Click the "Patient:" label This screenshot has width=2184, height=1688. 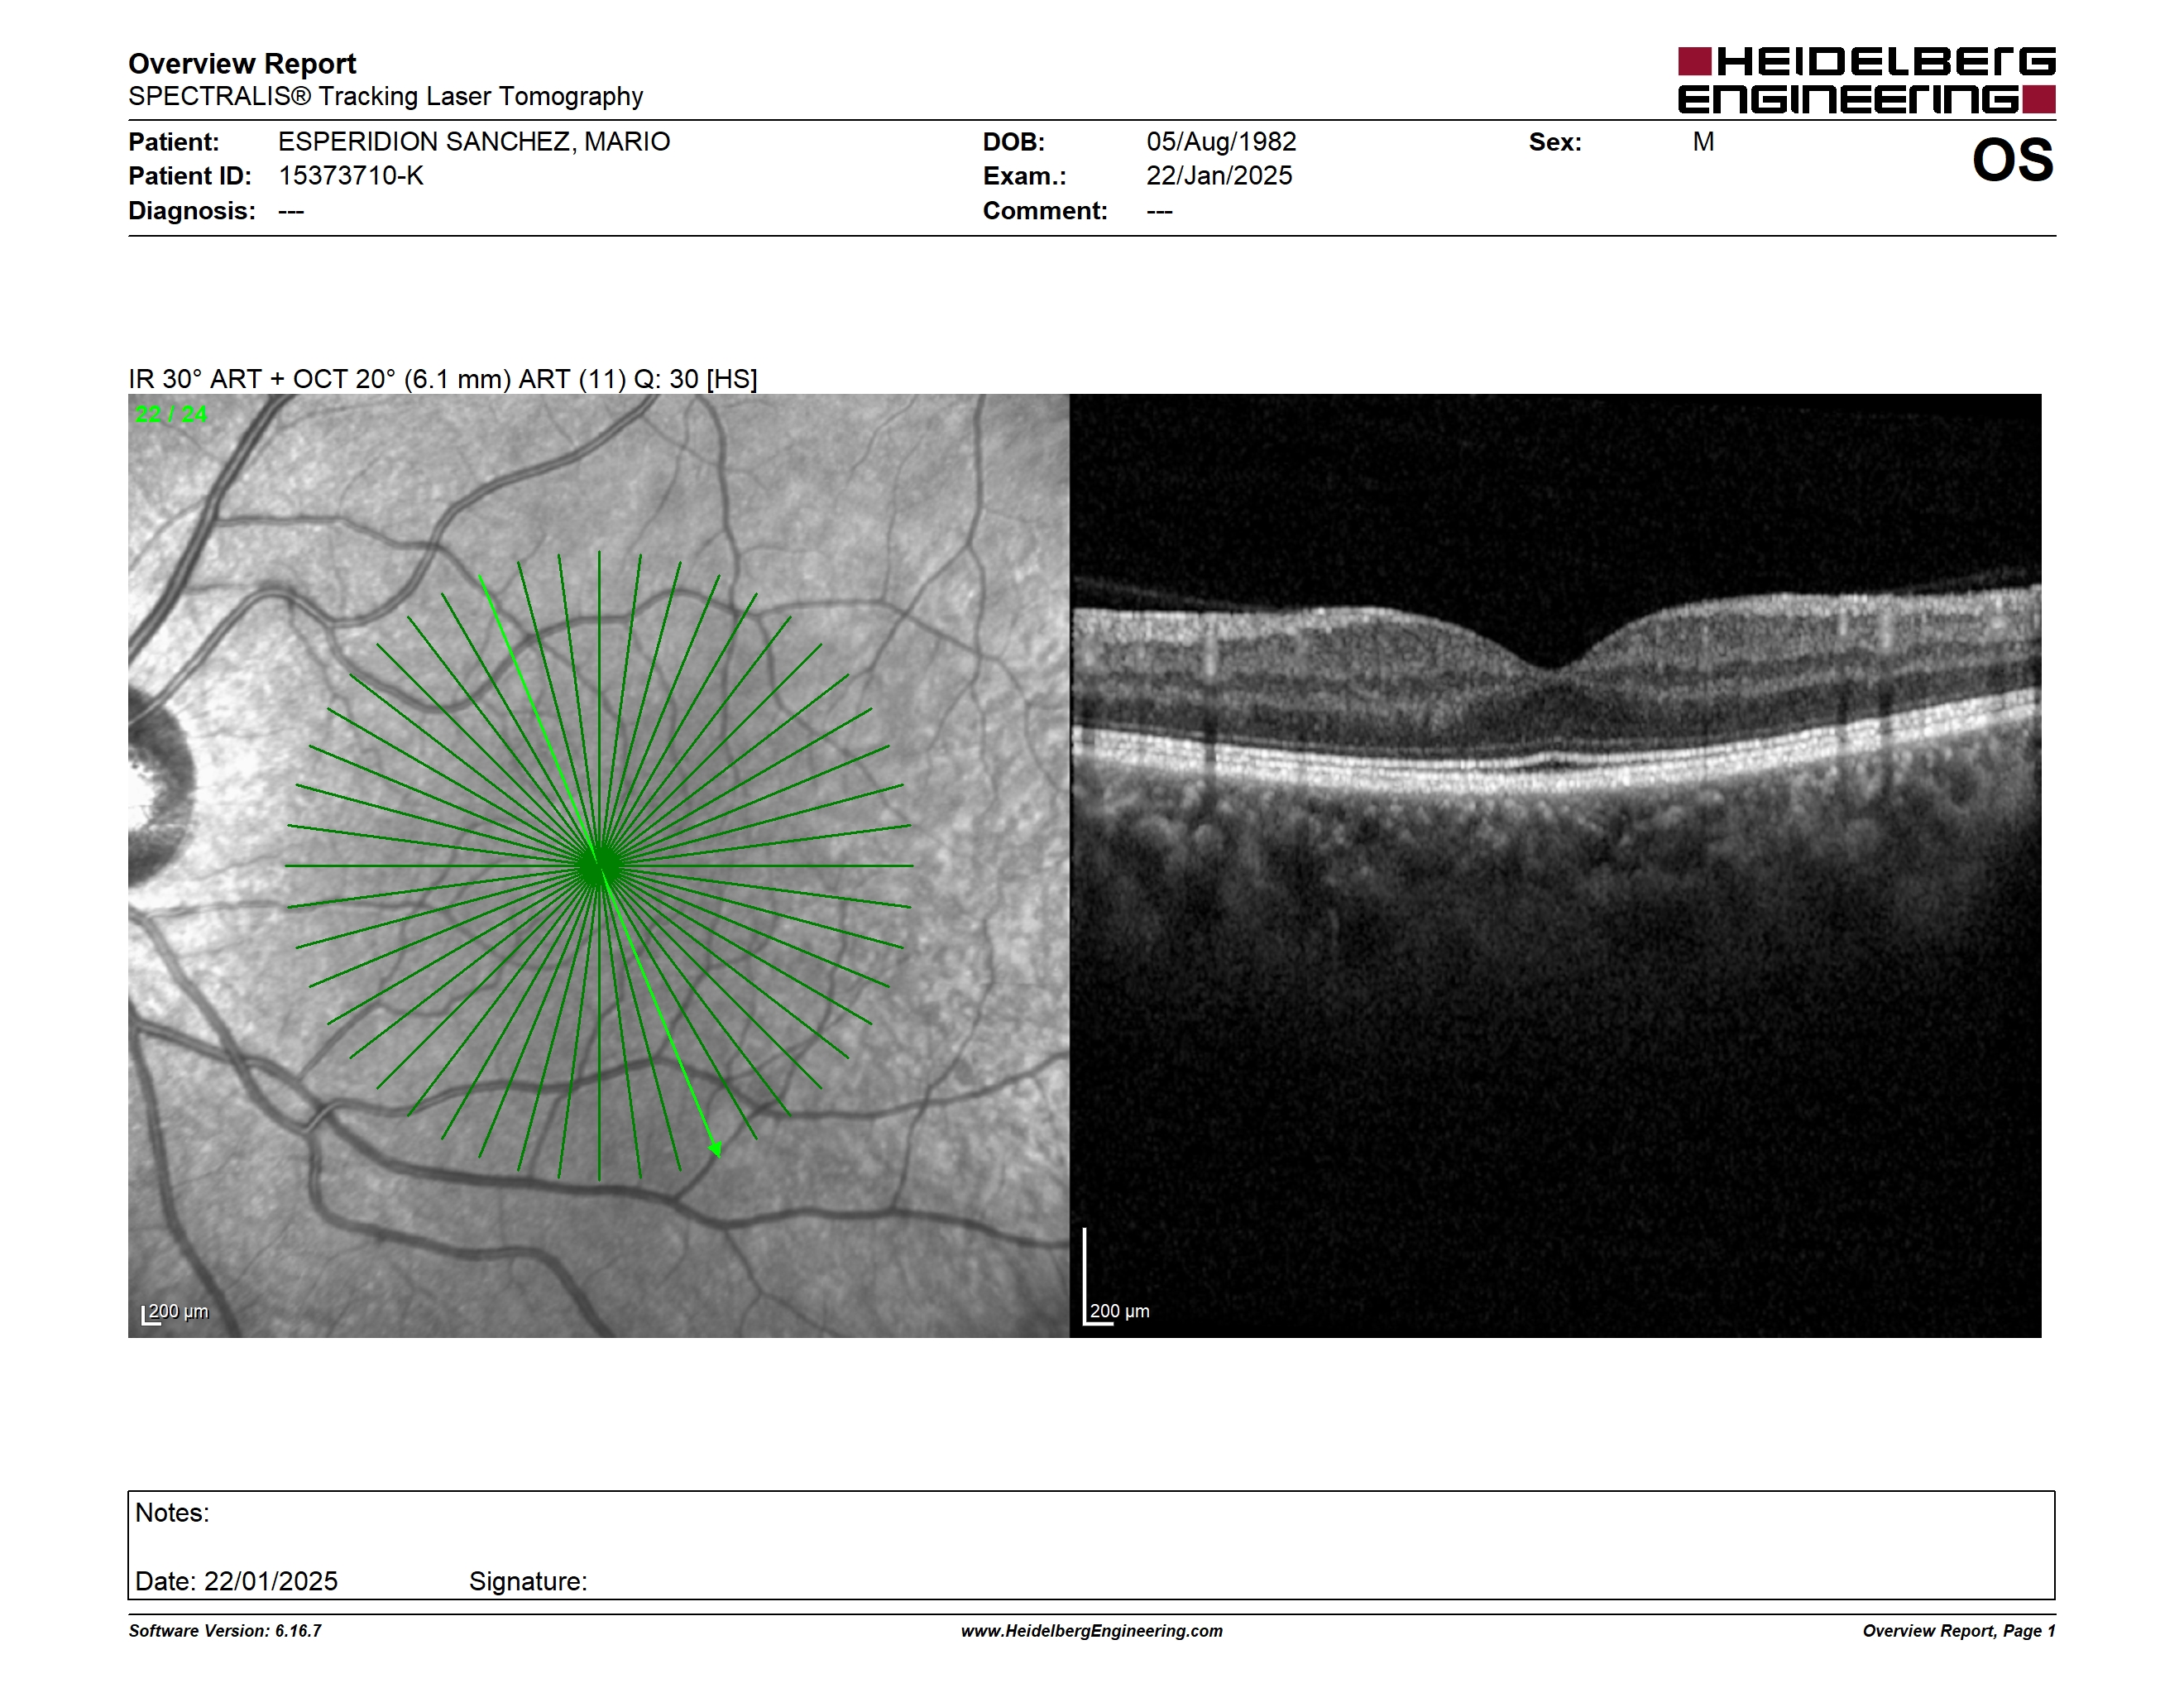coord(173,142)
